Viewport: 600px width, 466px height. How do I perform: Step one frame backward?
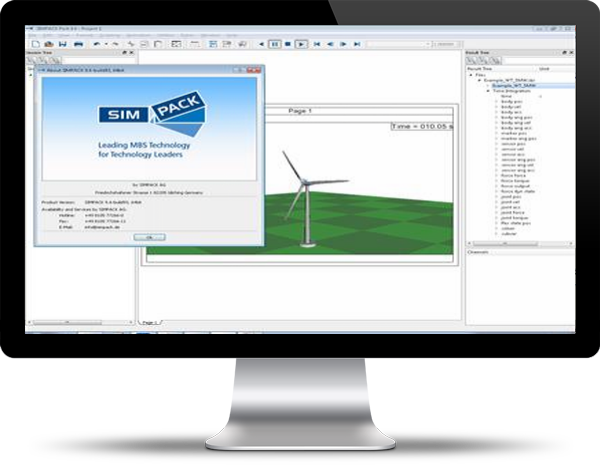(x=330, y=44)
